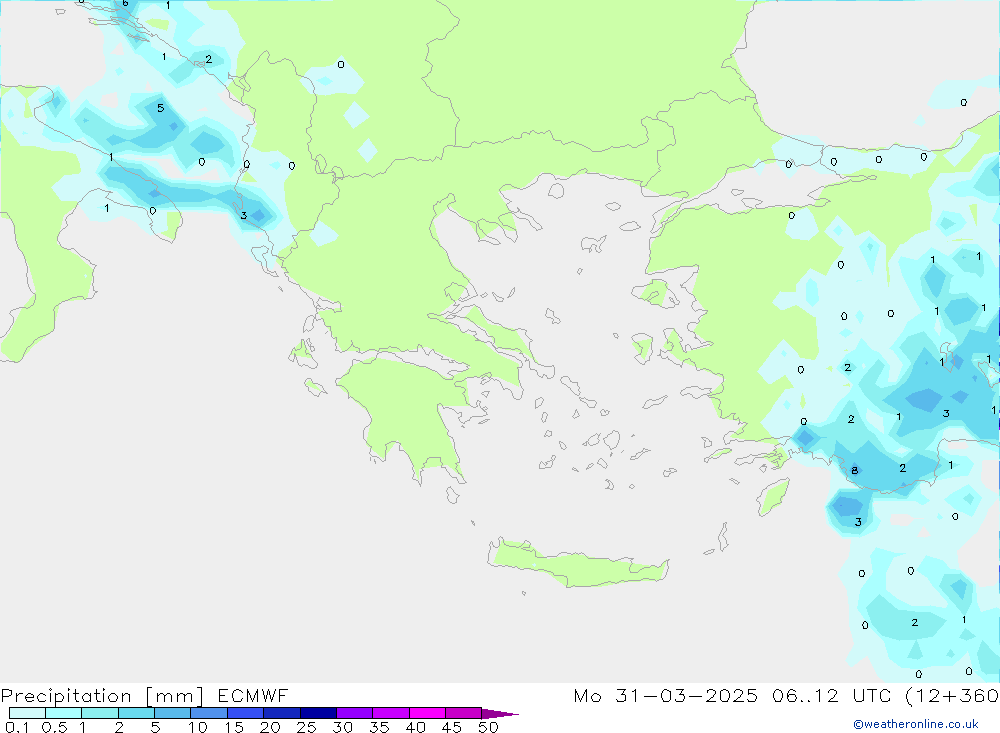
Task: Click the "Mo 31-03-2025" date text
Action: tap(665, 695)
